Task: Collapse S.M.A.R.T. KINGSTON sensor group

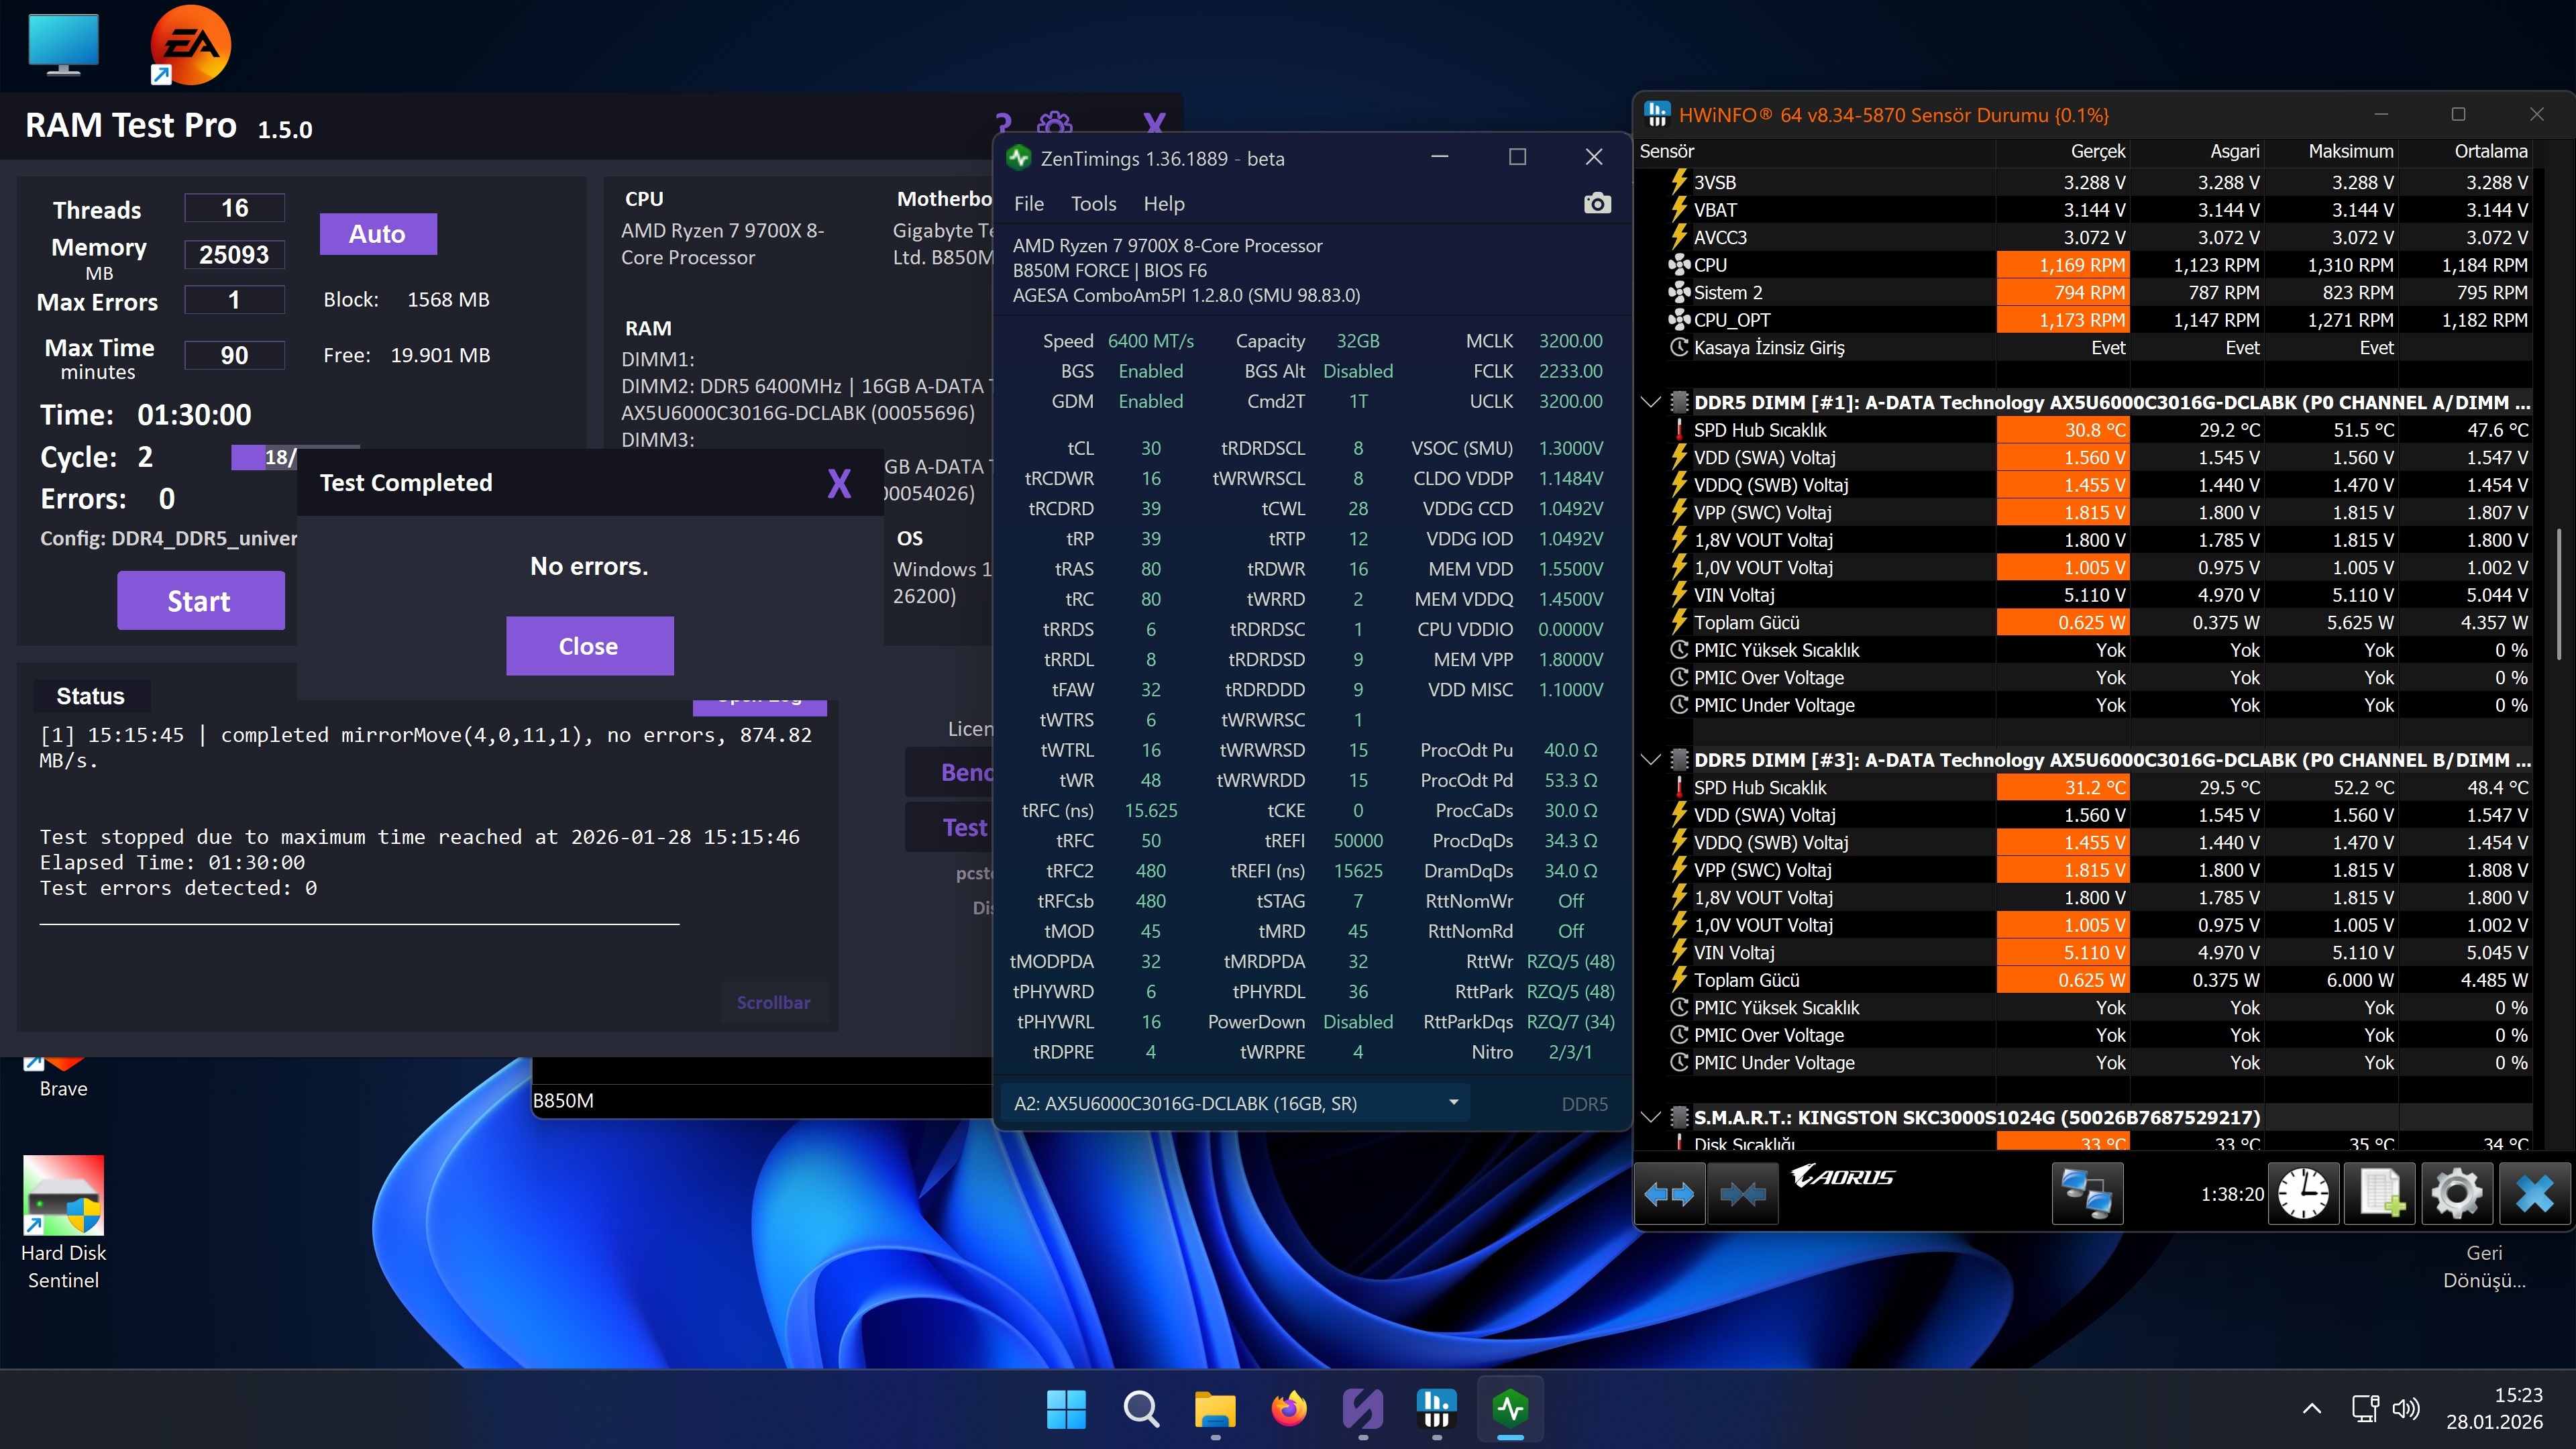Action: [1652, 1117]
